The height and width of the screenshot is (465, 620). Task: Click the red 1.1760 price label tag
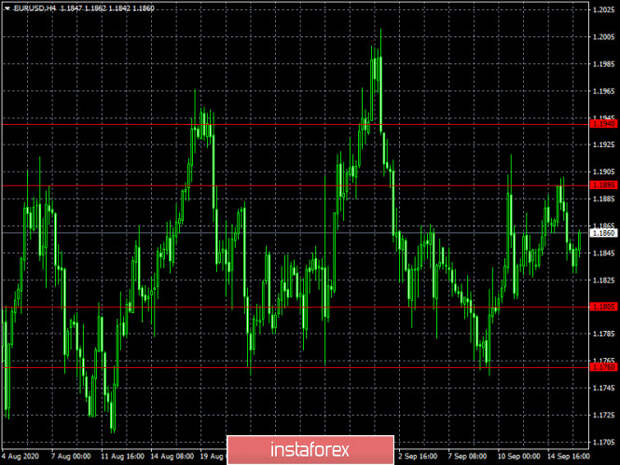click(x=604, y=367)
